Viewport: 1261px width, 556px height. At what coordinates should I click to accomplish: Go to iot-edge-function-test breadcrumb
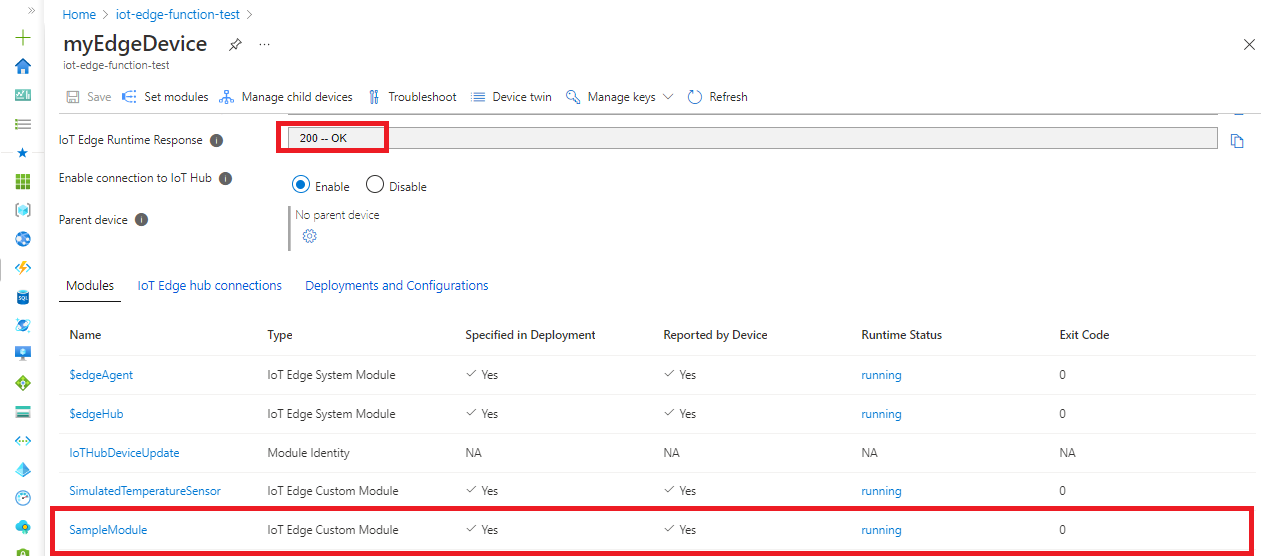(x=178, y=15)
